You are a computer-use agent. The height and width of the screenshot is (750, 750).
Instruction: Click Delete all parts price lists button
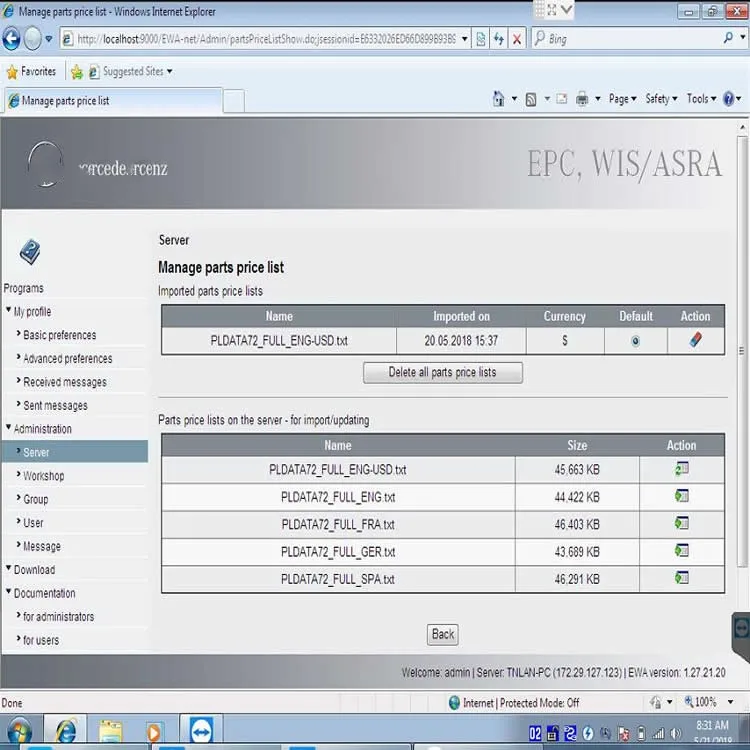(x=442, y=373)
